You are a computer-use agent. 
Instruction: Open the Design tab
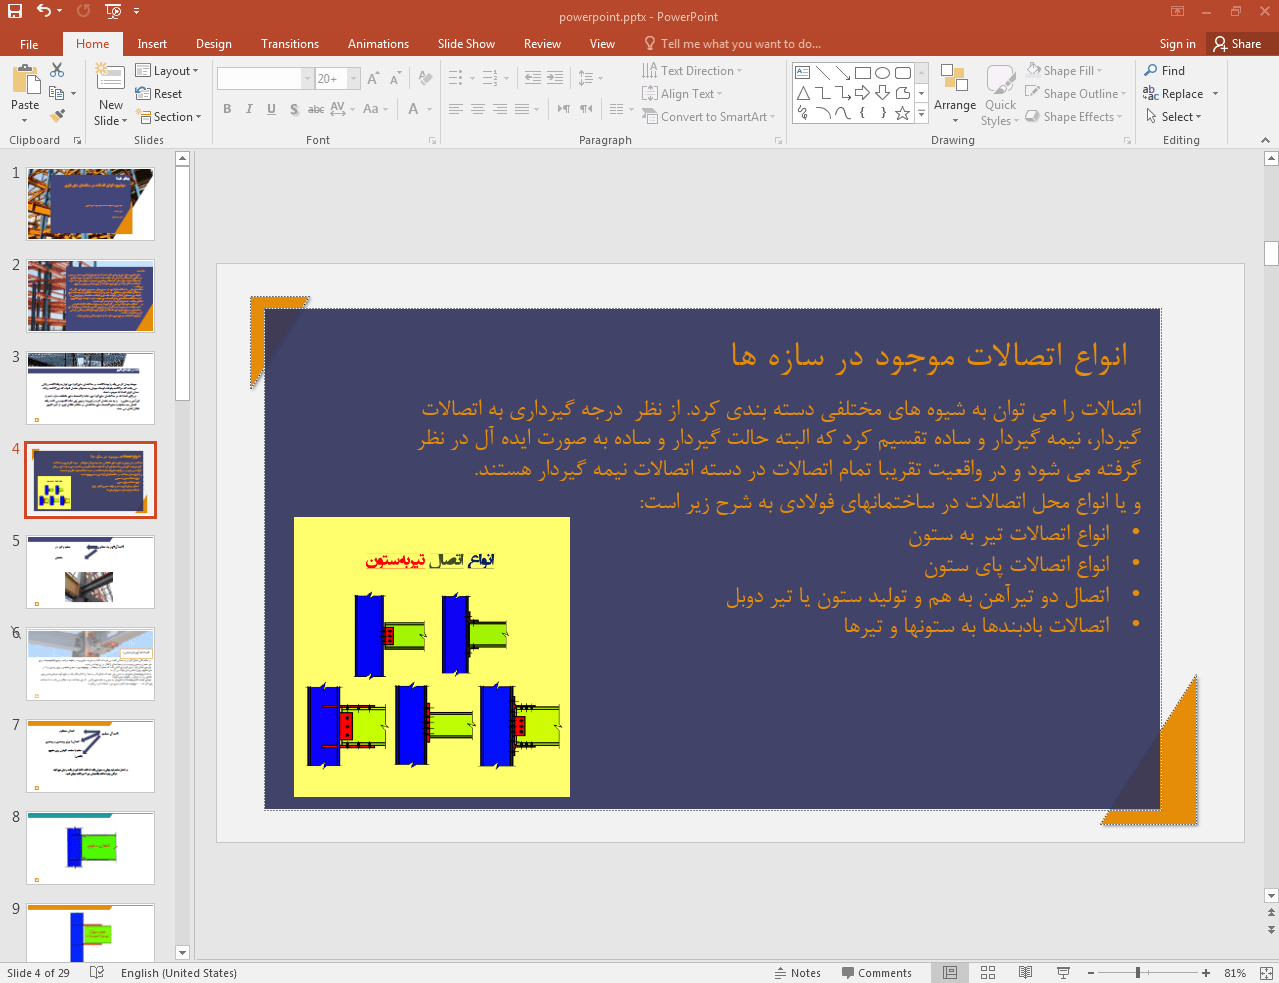[x=213, y=44]
